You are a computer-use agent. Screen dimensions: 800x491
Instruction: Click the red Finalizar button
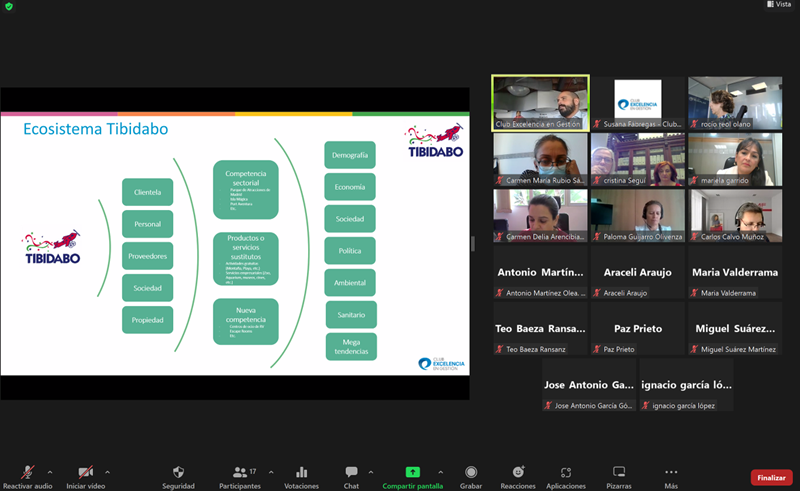pos(771,478)
